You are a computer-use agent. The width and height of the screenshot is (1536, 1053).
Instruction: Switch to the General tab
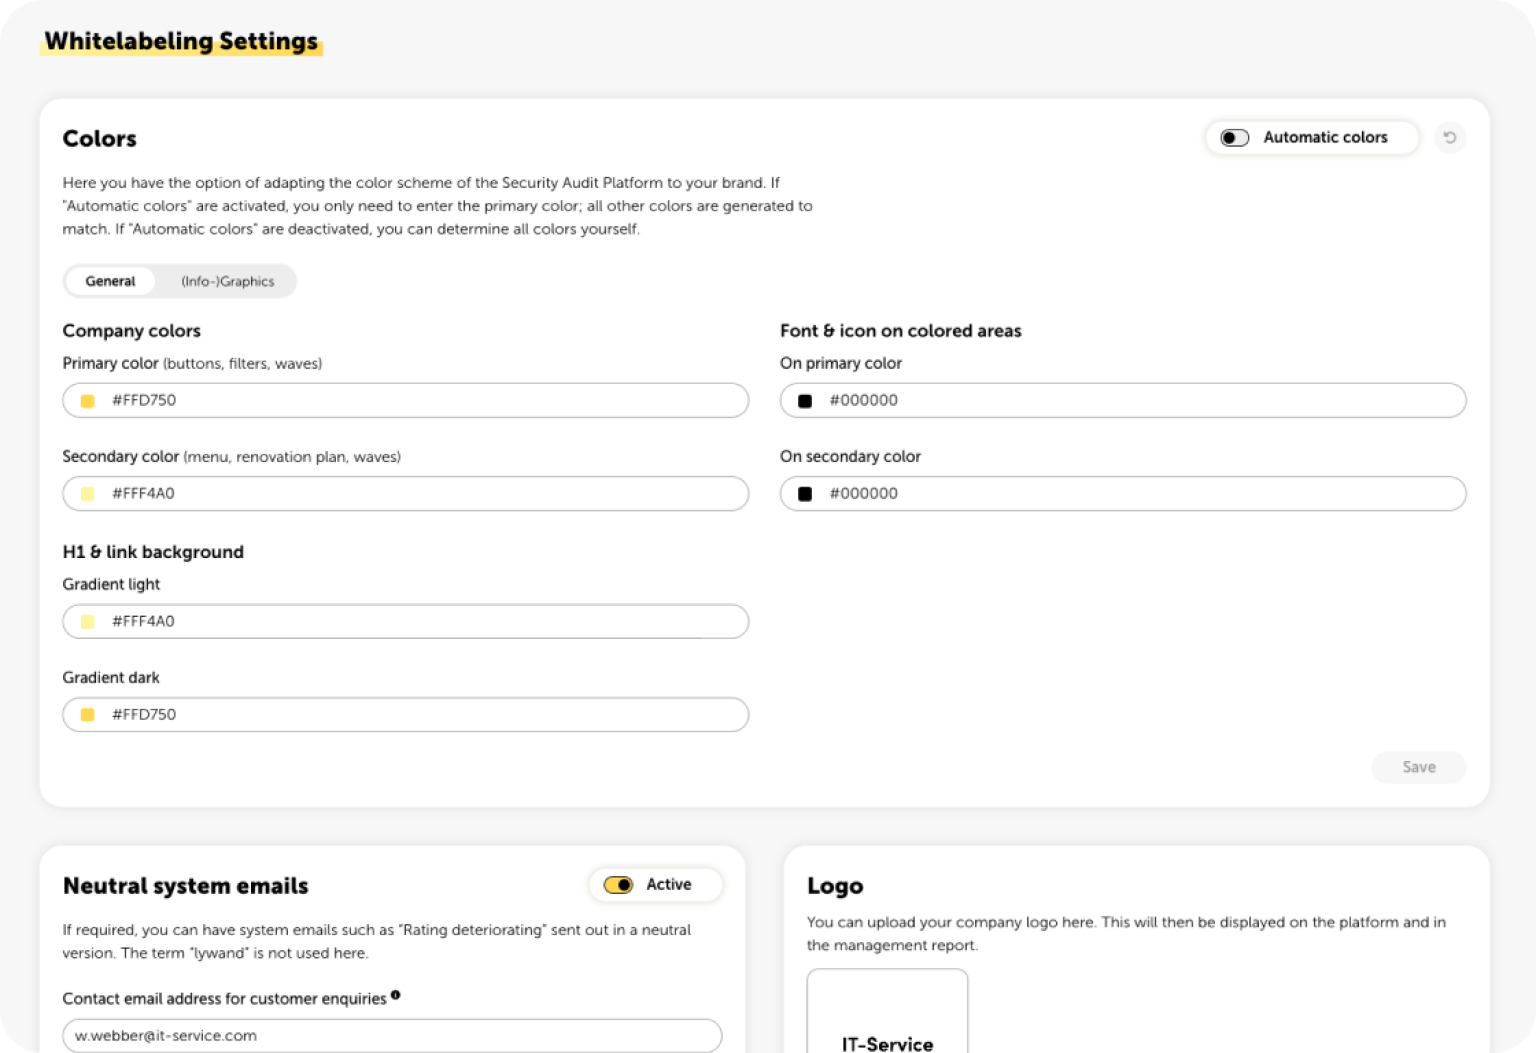click(110, 281)
